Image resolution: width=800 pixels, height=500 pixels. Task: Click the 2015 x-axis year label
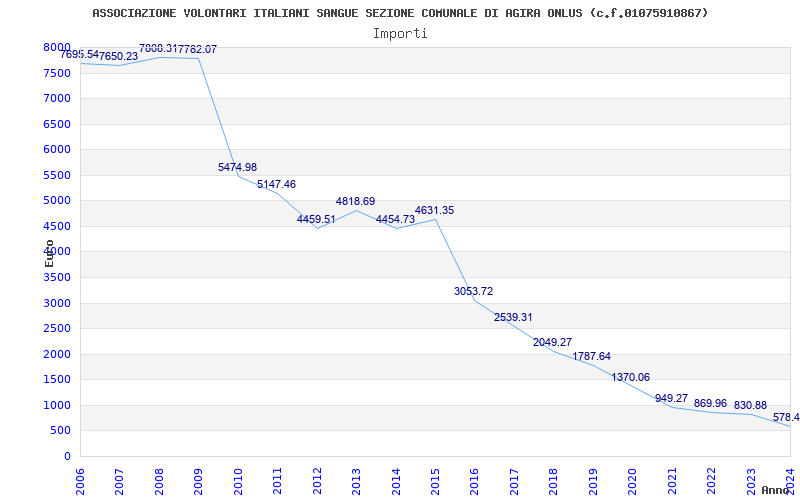coord(435,481)
